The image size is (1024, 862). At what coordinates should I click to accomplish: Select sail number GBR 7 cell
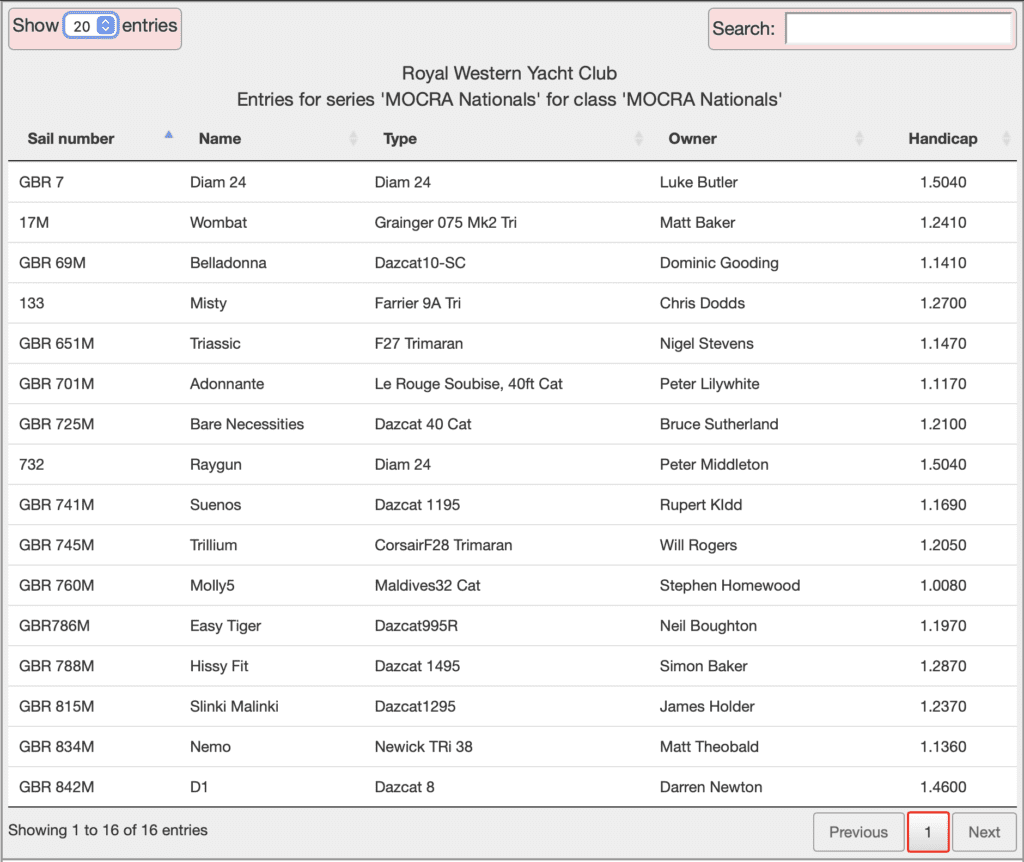click(41, 182)
